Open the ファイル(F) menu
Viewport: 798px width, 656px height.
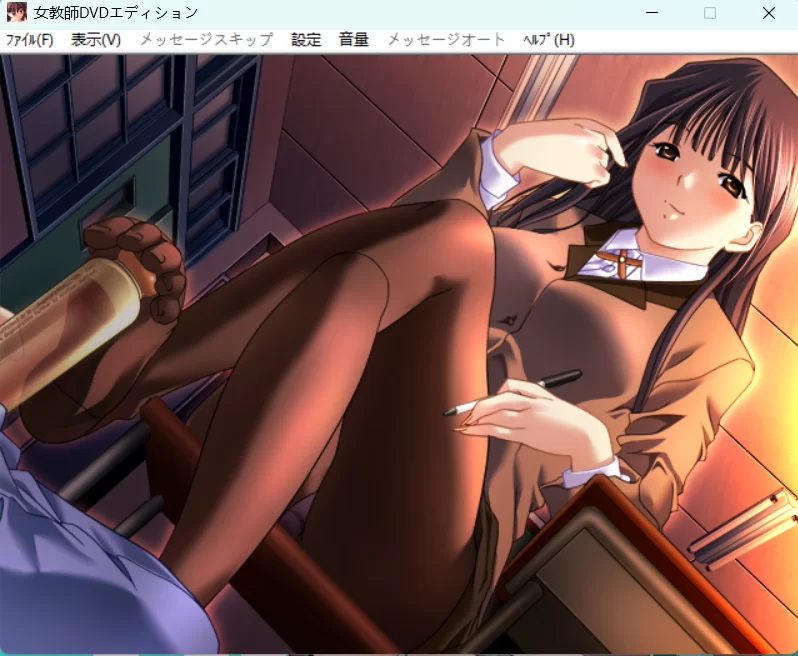30,40
